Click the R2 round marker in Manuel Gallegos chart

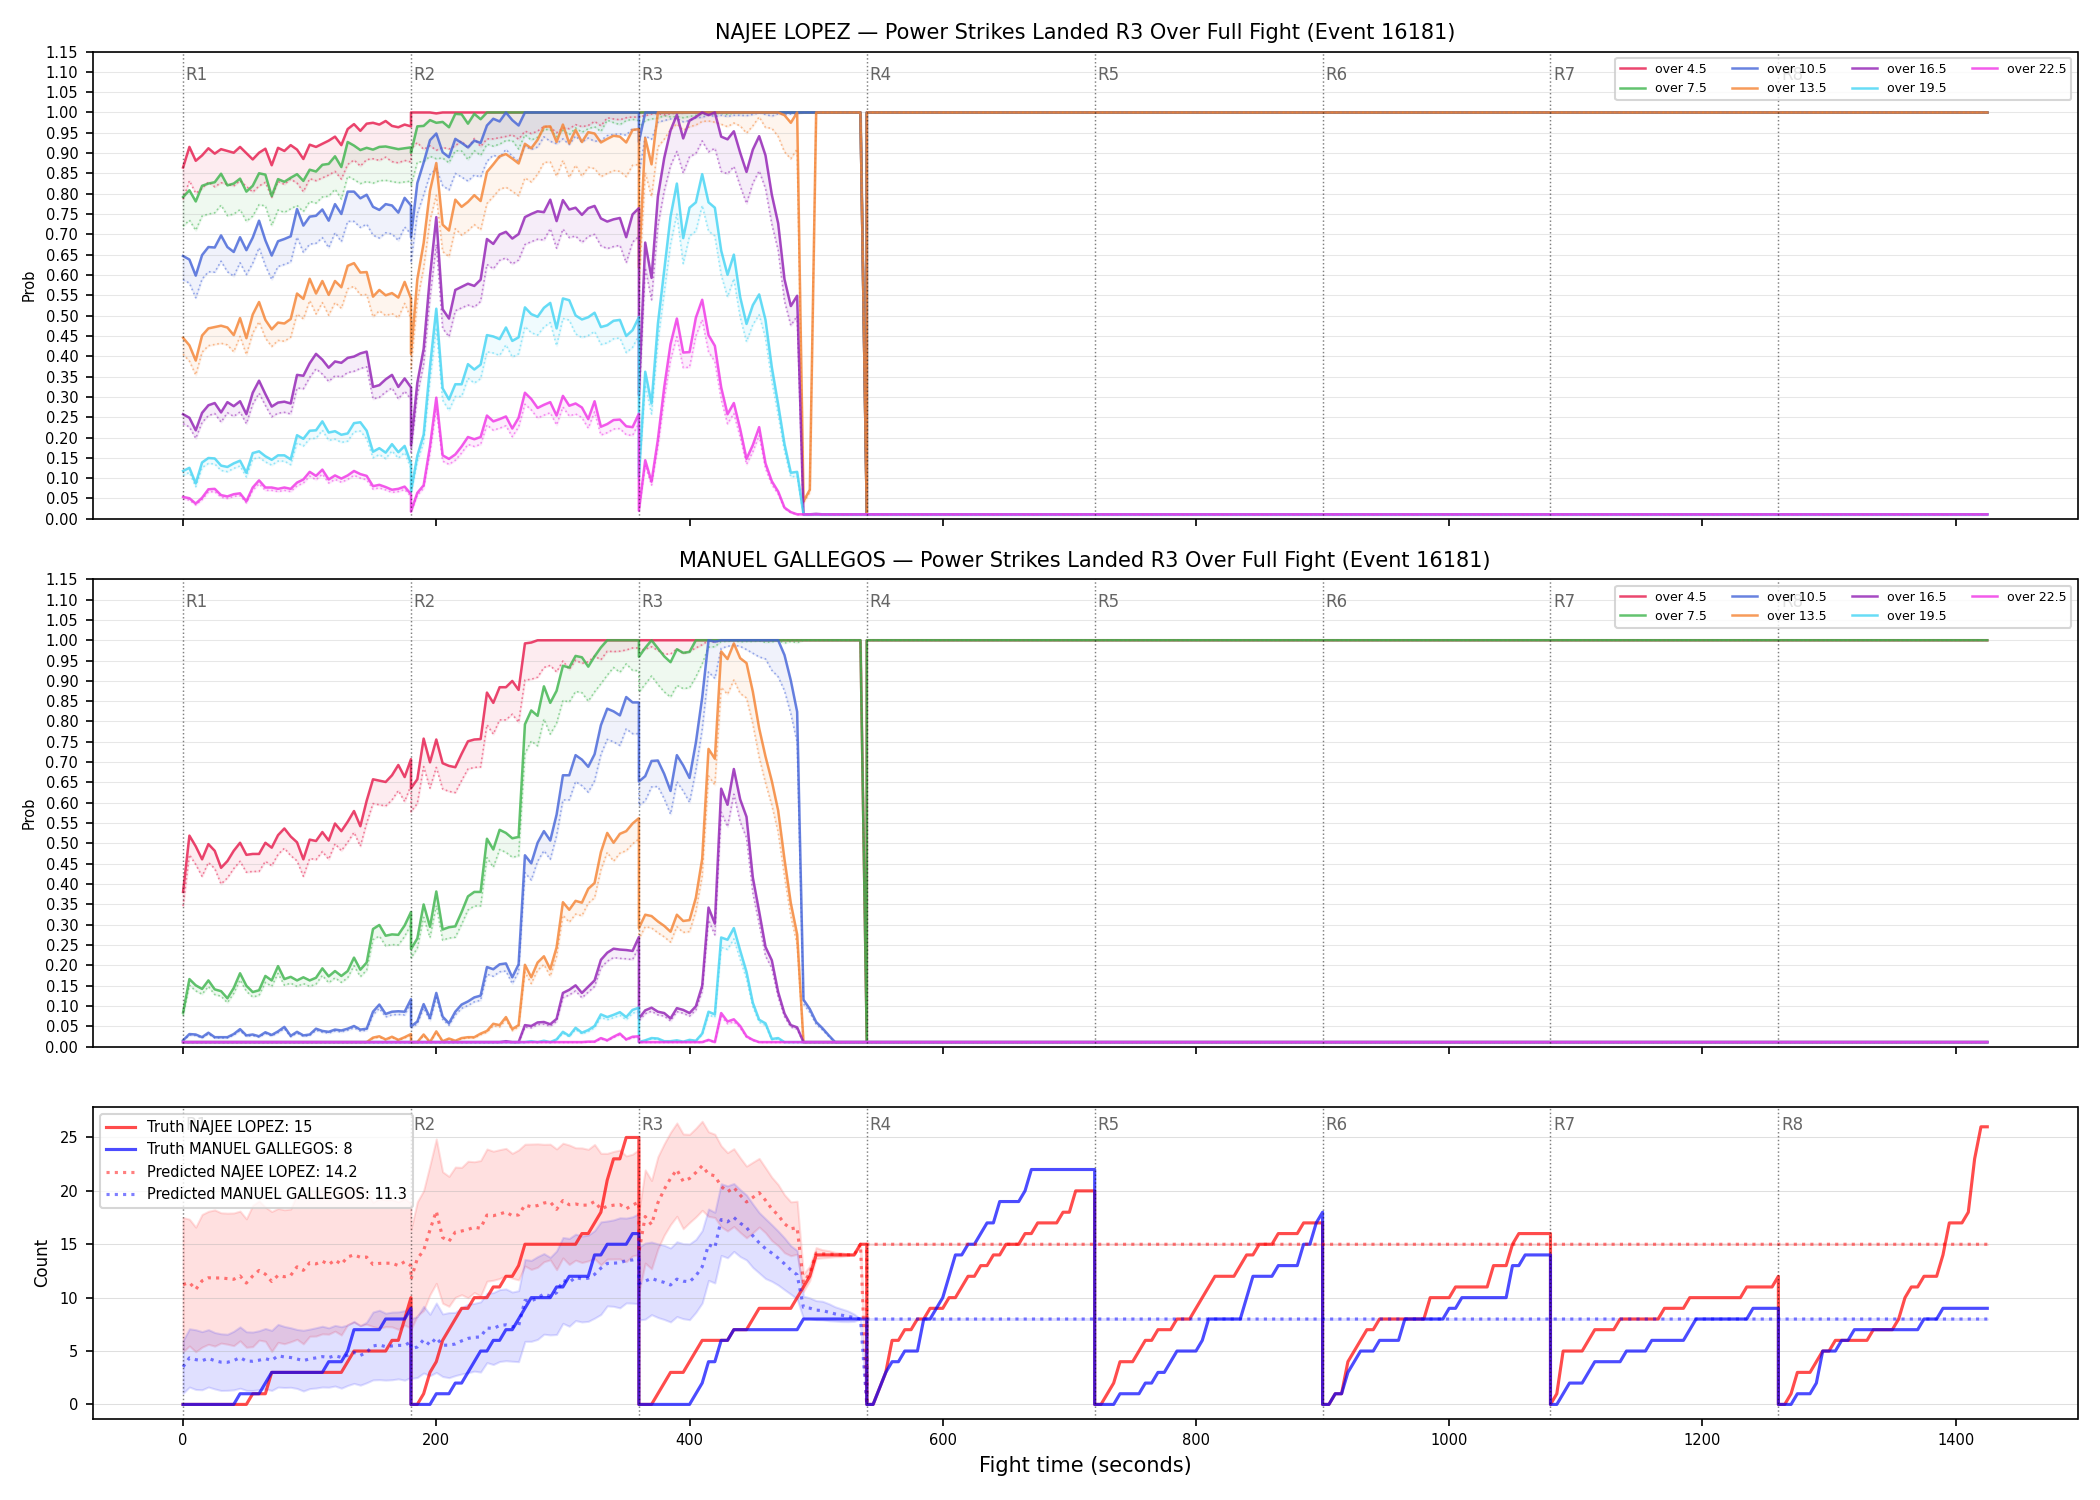pyautogui.click(x=424, y=601)
